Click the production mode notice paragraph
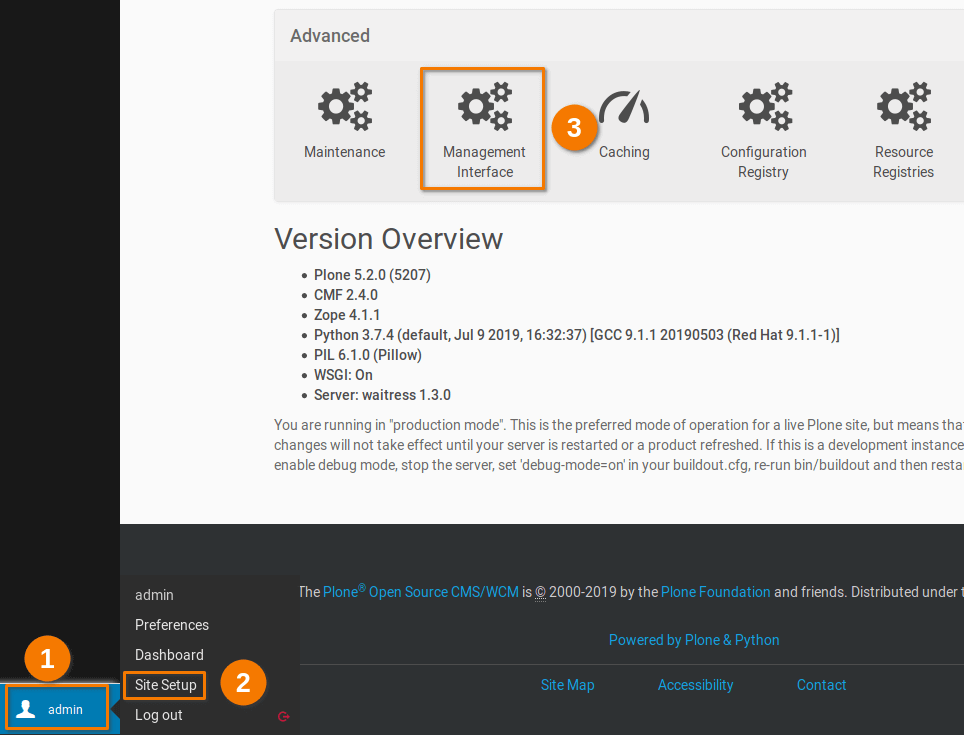964x735 pixels. tap(618, 445)
